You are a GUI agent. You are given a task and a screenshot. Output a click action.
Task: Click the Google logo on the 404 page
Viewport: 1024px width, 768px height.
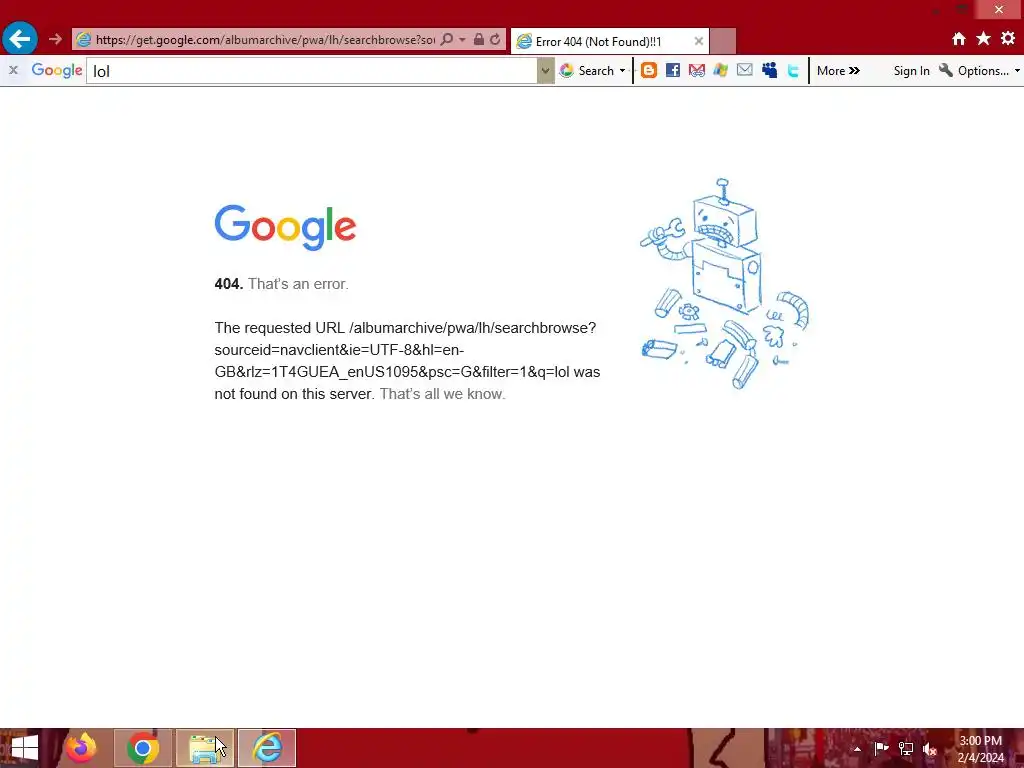point(285,227)
